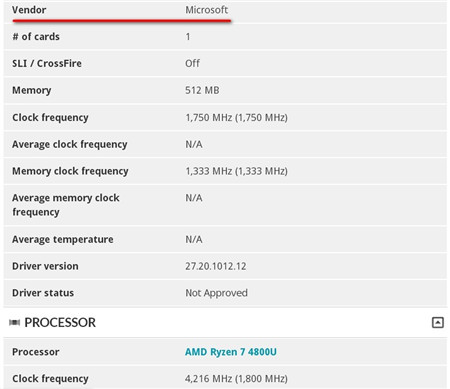This screenshot has width=450, height=389.
Task: Select the Microsoft vendor value
Action: pyautogui.click(x=207, y=10)
